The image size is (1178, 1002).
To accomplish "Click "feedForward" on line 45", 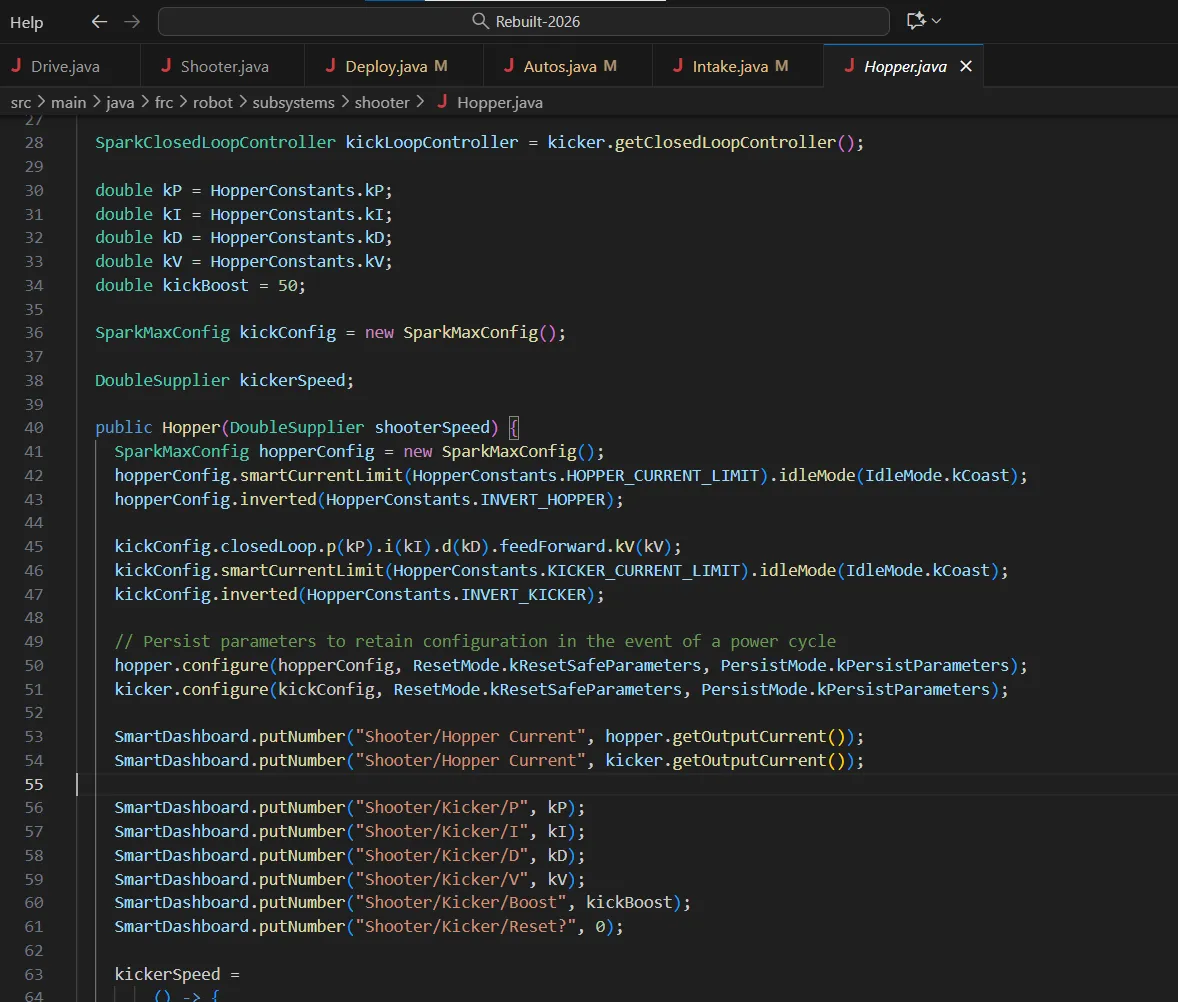I will [x=552, y=546].
